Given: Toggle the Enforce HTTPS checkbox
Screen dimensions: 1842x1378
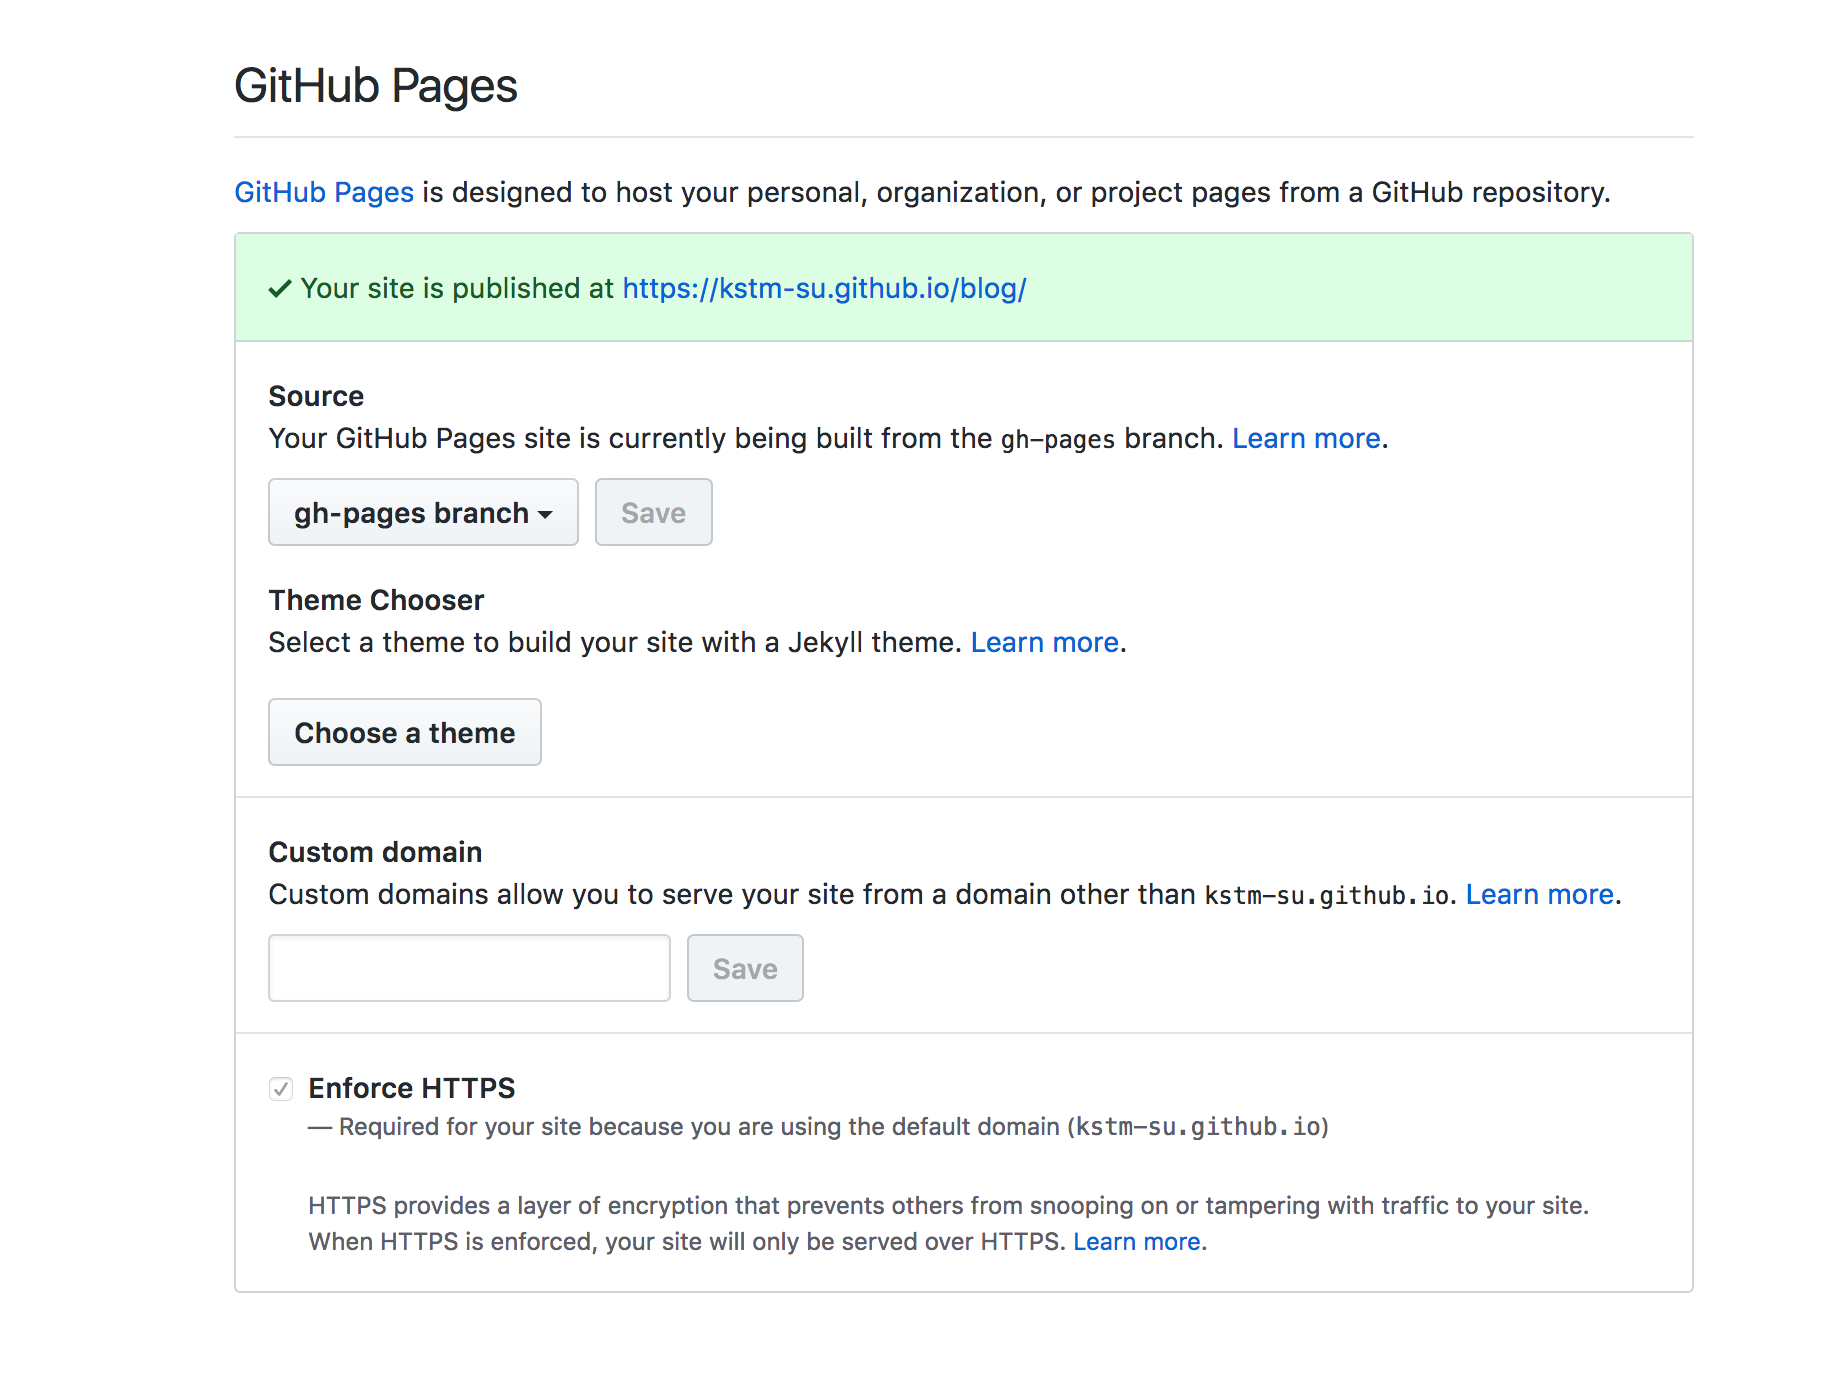Looking at the screenshot, I should (281, 1089).
